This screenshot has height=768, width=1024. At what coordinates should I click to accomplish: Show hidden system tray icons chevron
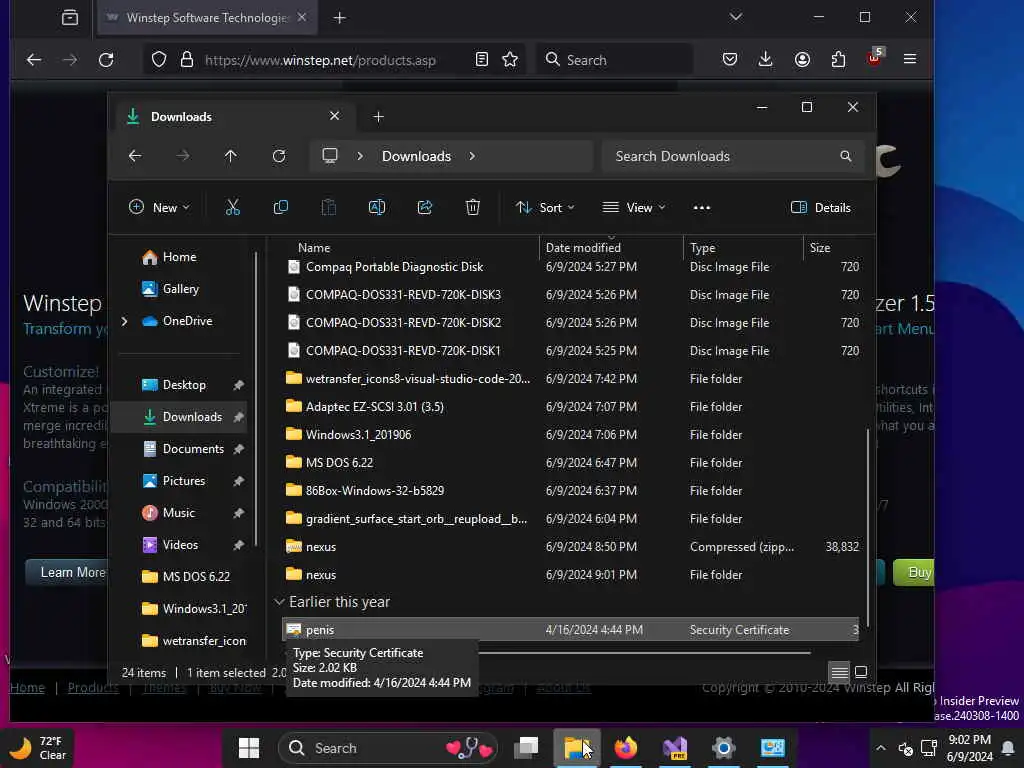point(880,748)
